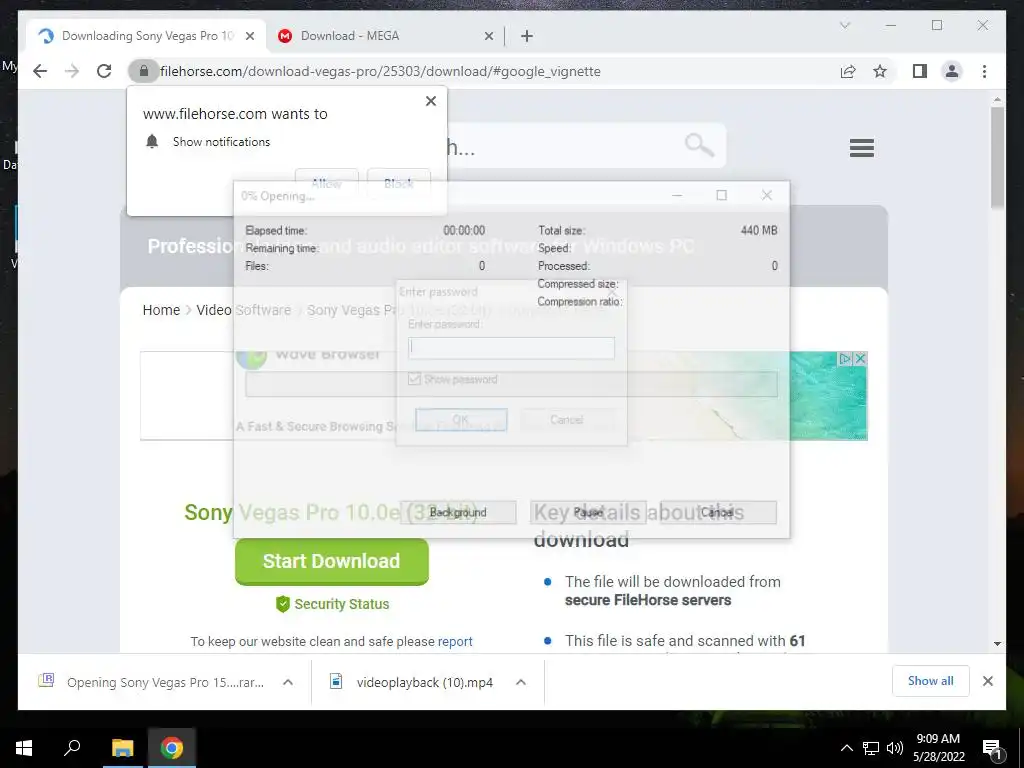Image resolution: width=1024 pixels, height=768 pixels.
Task: Click the Start Download button
Action: coord(332,561)
